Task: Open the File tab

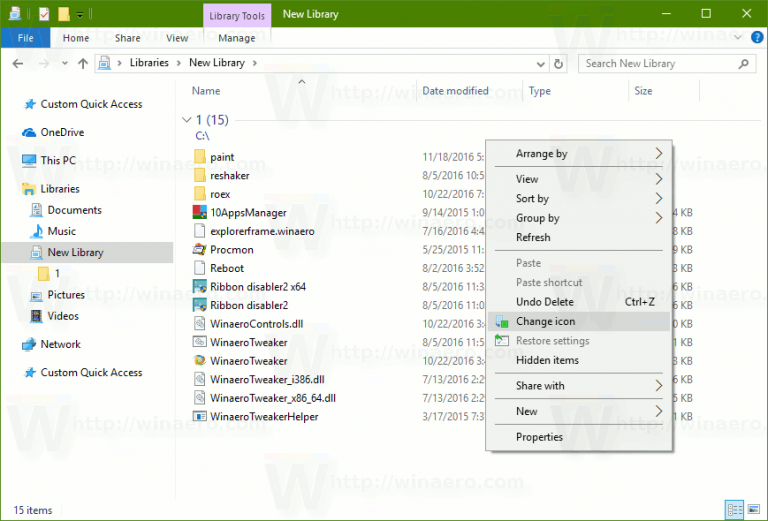Action: pyautogui.click(x=25, y=38)
